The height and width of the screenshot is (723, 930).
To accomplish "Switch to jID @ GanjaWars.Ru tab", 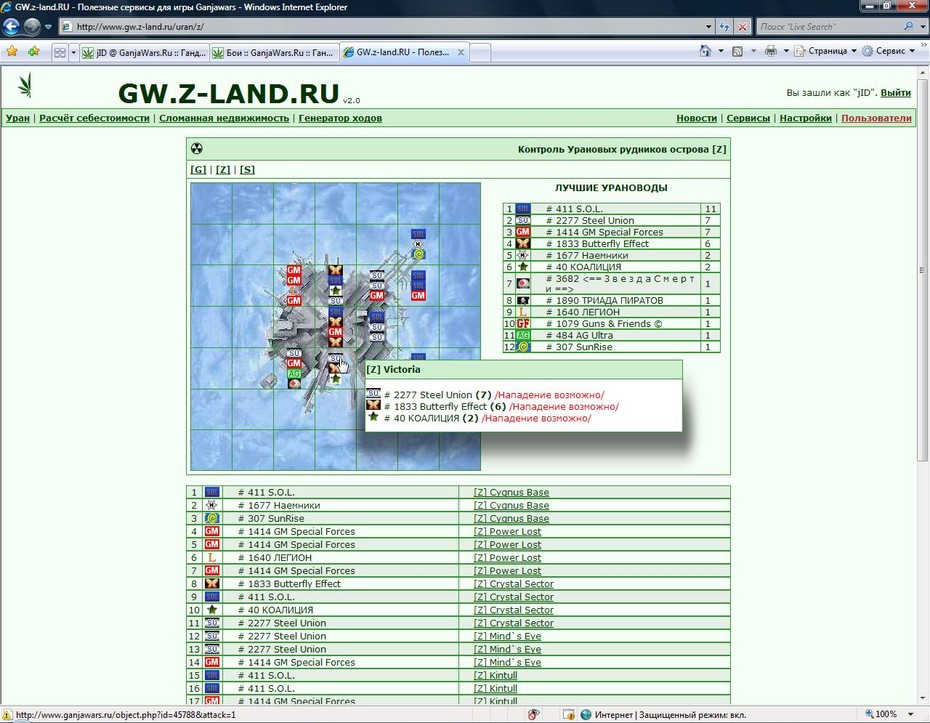I will (x=144, y=53).
